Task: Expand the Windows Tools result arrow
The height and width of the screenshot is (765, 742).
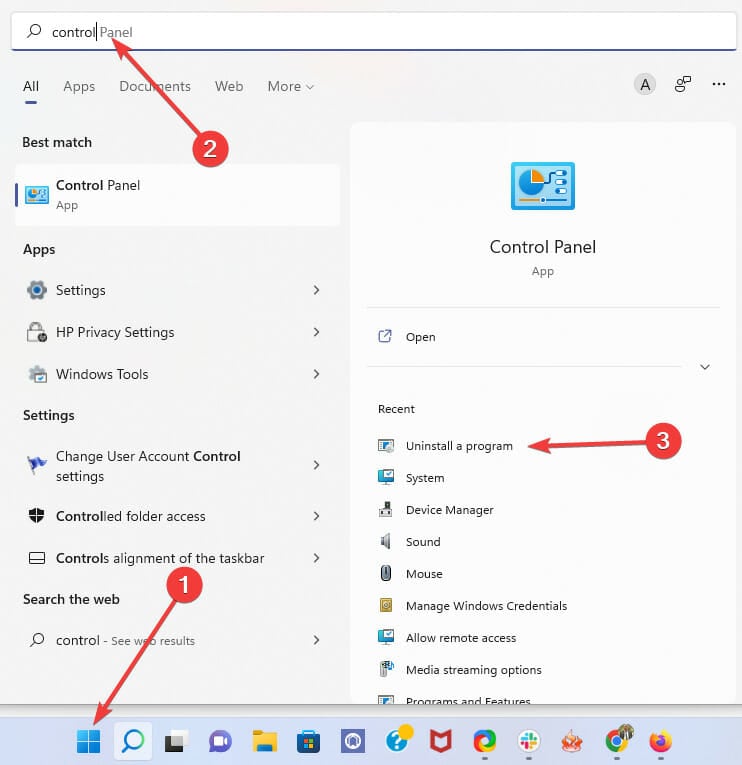Action: coord(316,374)
